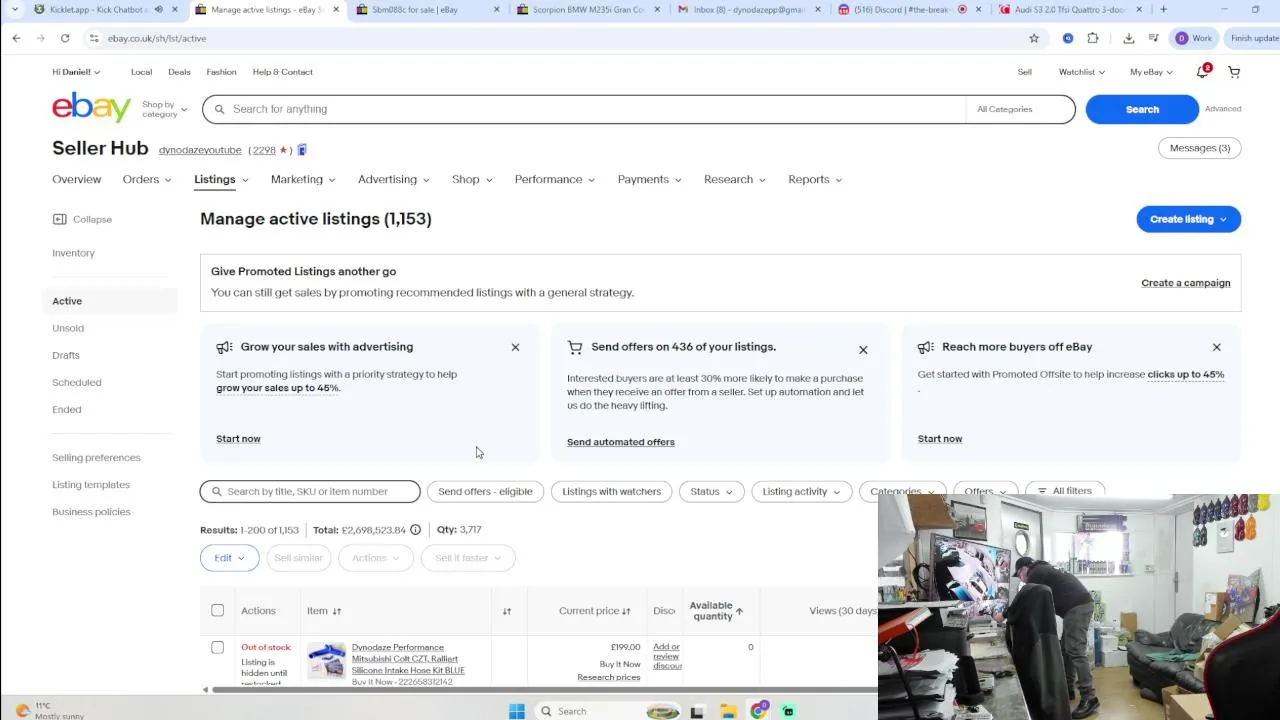Open the Performance menu

click(x=554, y=179)
